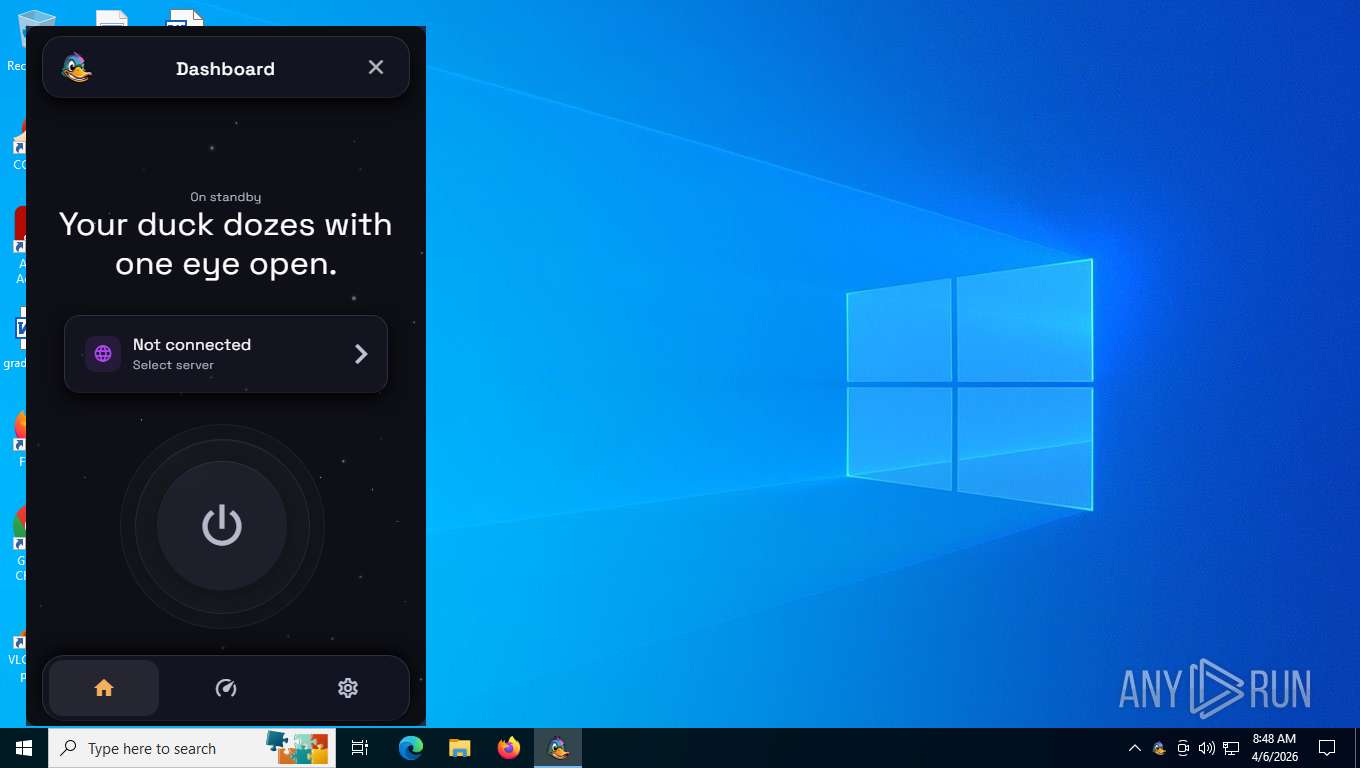Click the taskbar search box
This screenshot has width=1360, height=768.
[x=192, y=748]
